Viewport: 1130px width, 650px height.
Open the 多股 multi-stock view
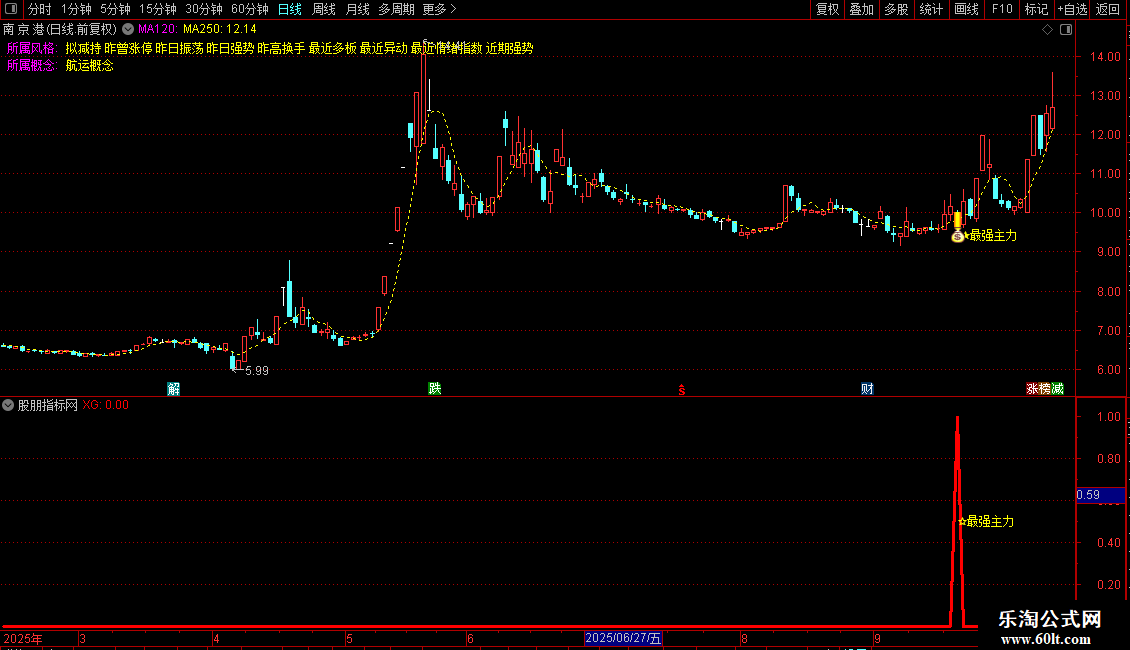[896, 9]
